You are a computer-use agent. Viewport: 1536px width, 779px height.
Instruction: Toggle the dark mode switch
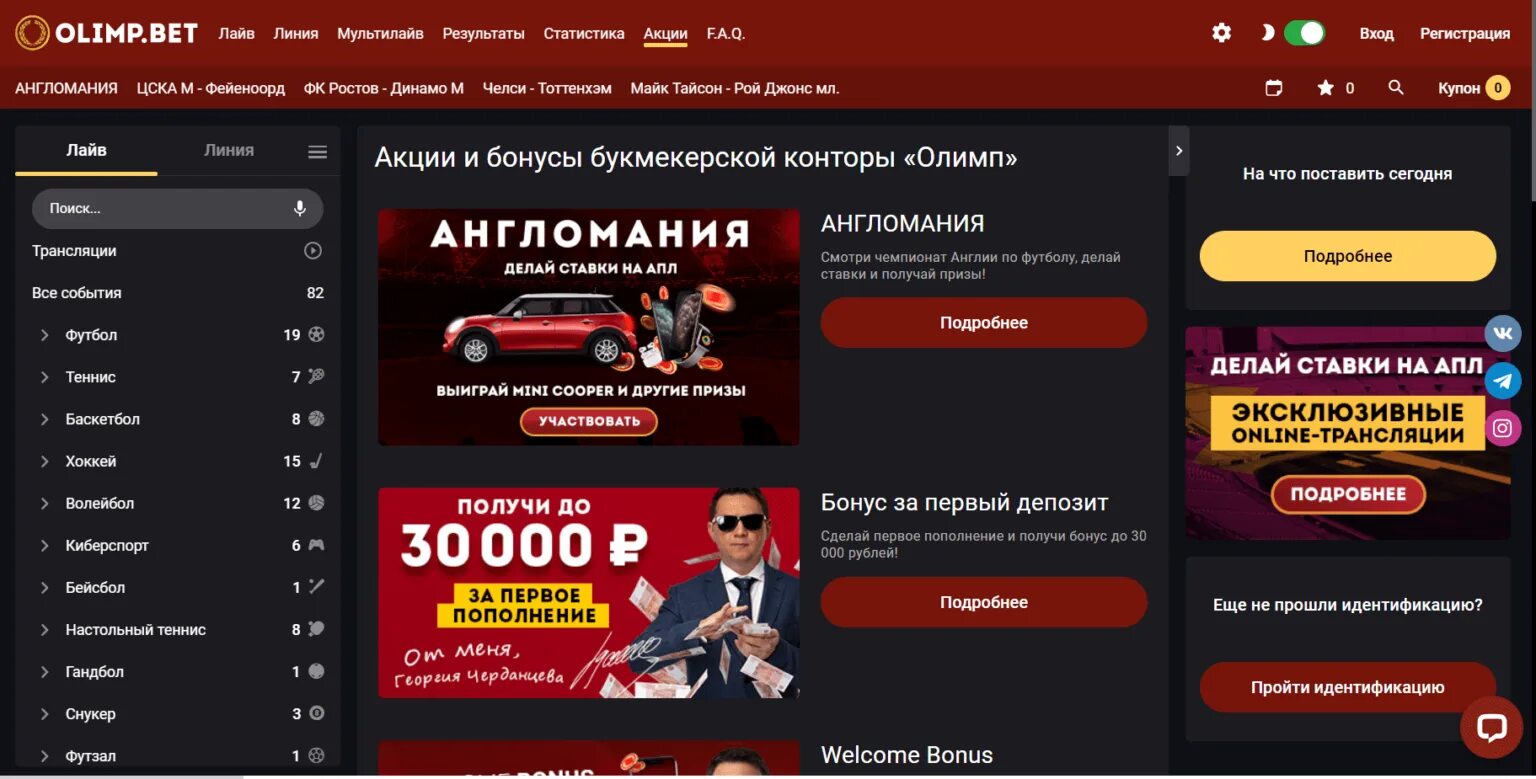pos(1304,33)
